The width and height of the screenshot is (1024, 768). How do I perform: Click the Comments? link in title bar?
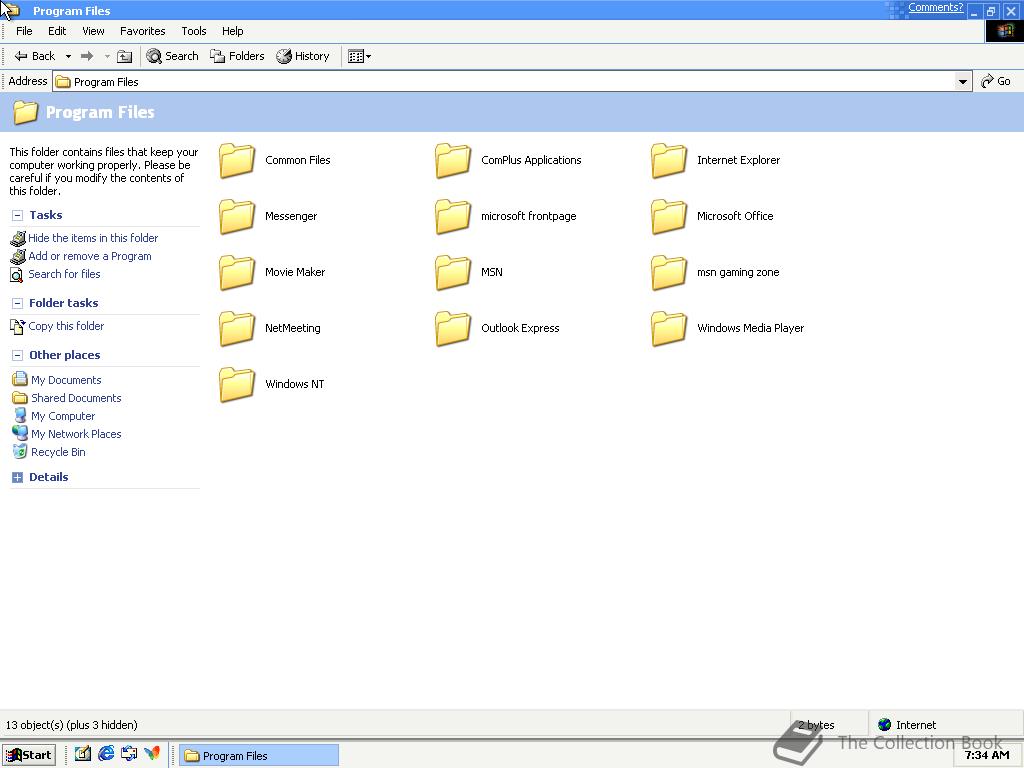tap(935, 8)
